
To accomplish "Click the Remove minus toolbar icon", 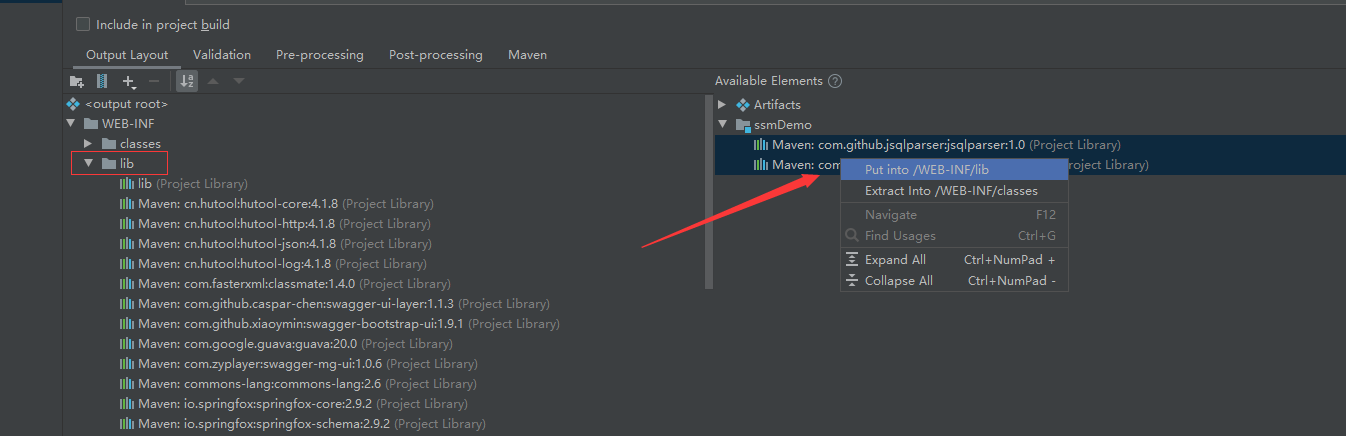I will point(153,81).
